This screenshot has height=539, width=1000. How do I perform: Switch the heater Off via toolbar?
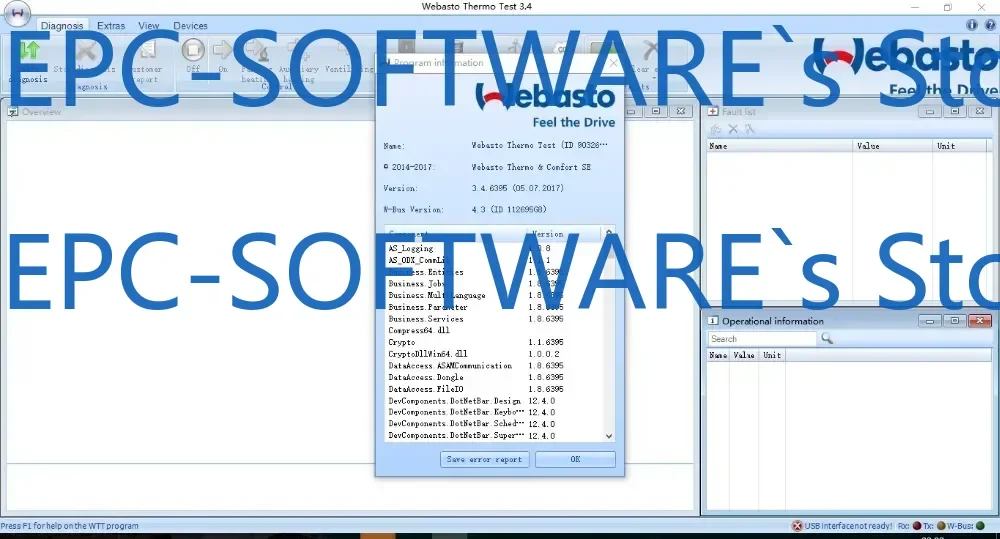[x=193, y=50]
